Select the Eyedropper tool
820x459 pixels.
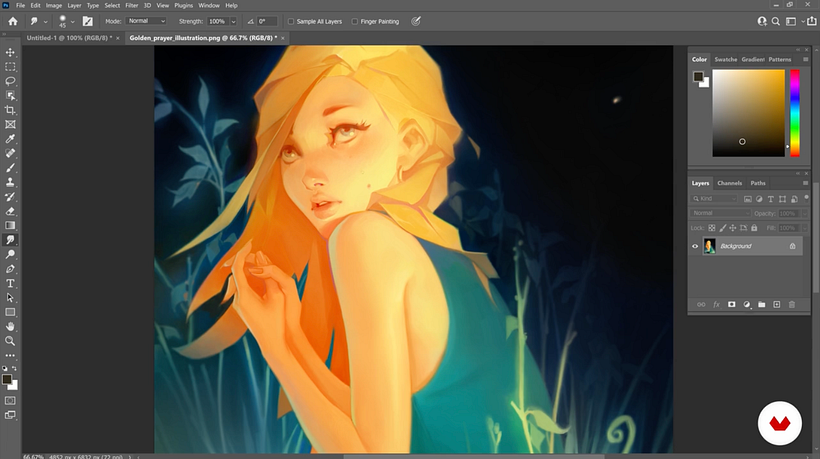coord(11,139)
